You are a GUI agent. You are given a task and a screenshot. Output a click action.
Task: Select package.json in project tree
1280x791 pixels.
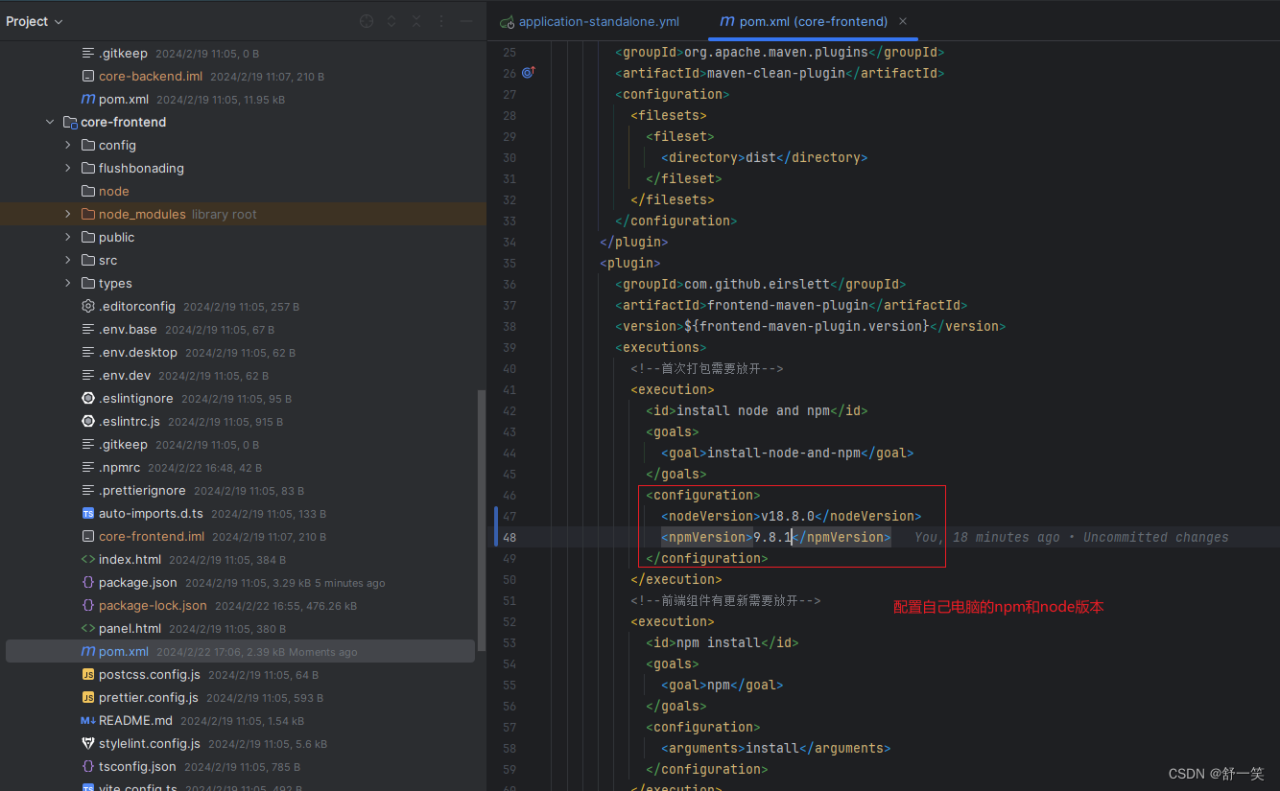[137, 582]
